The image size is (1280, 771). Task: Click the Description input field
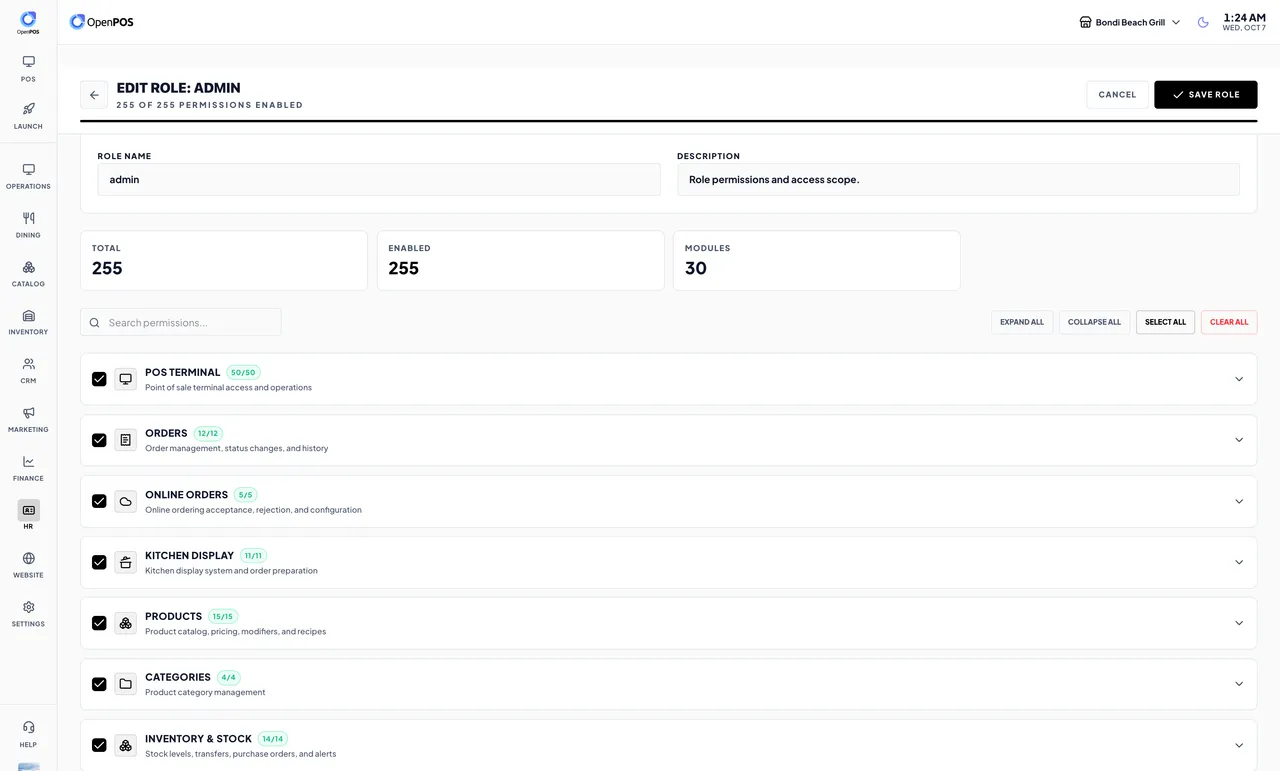click(958, 180)
